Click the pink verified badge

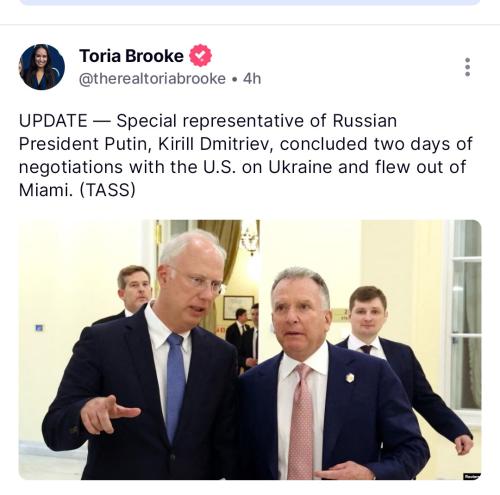[x=200, y=56]
